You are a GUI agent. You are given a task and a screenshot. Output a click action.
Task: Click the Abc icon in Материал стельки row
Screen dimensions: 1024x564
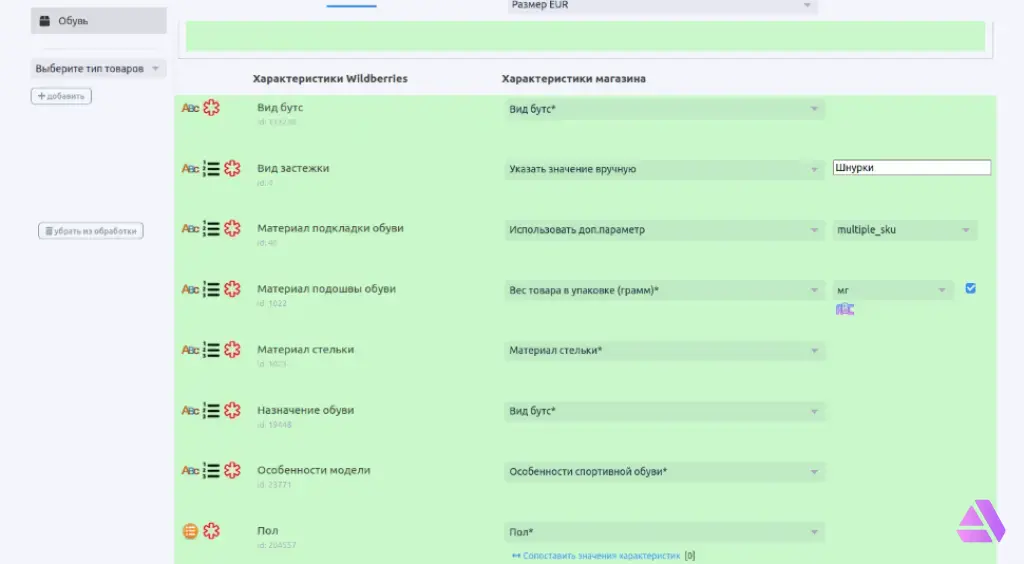click(190, 350)
